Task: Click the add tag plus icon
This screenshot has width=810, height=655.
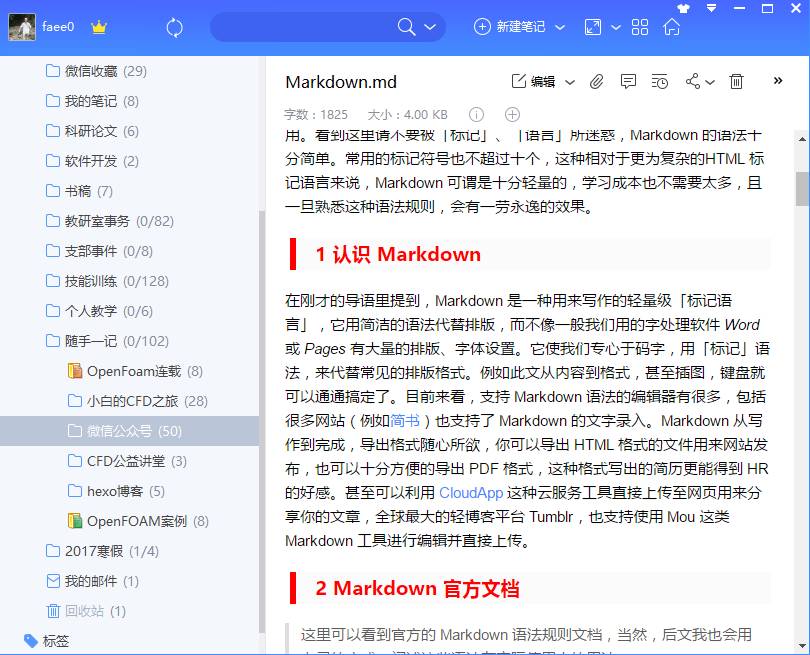Action: click(512, 115)
